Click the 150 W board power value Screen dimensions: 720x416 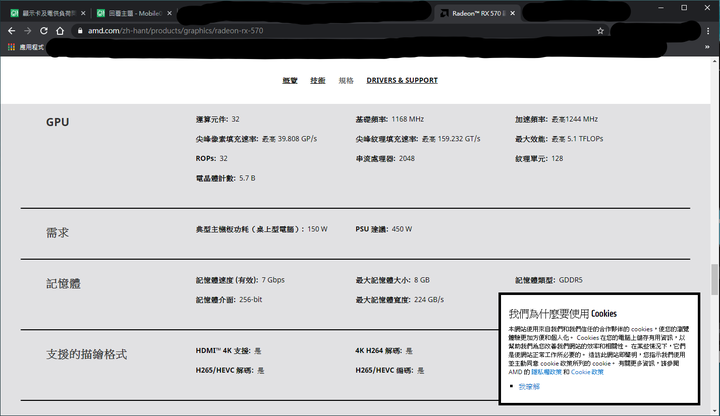317,229
